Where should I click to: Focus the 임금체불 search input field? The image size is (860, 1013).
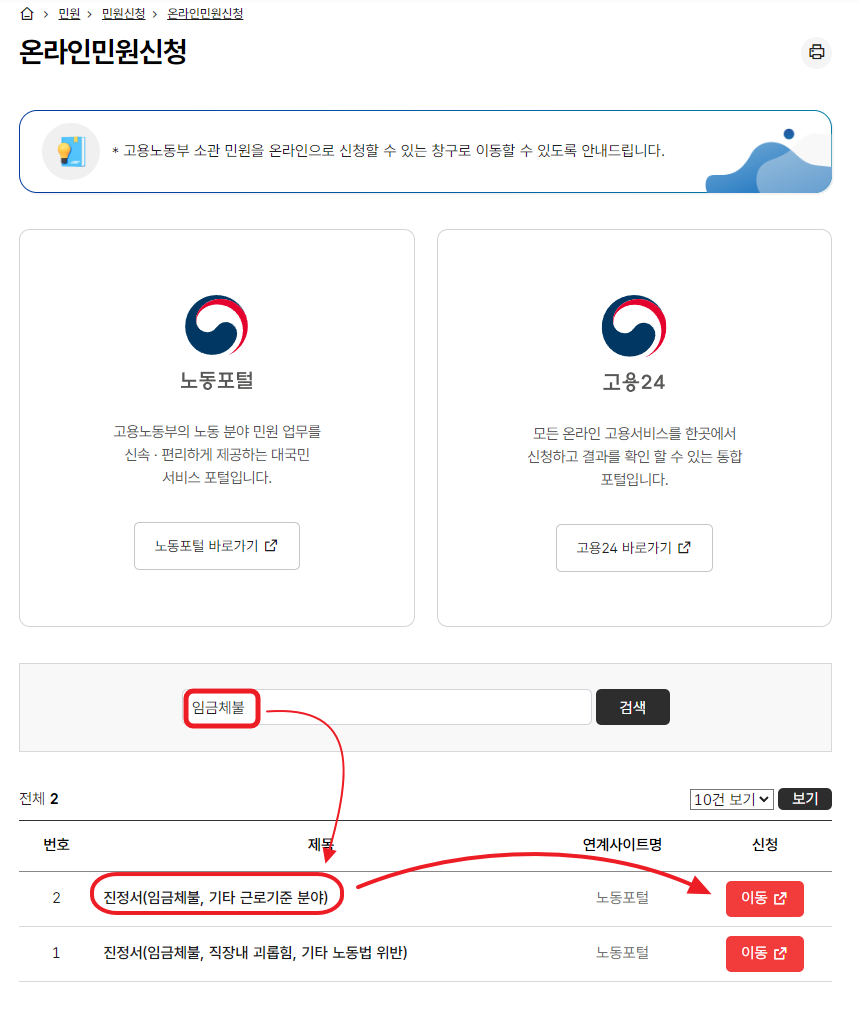388,707
